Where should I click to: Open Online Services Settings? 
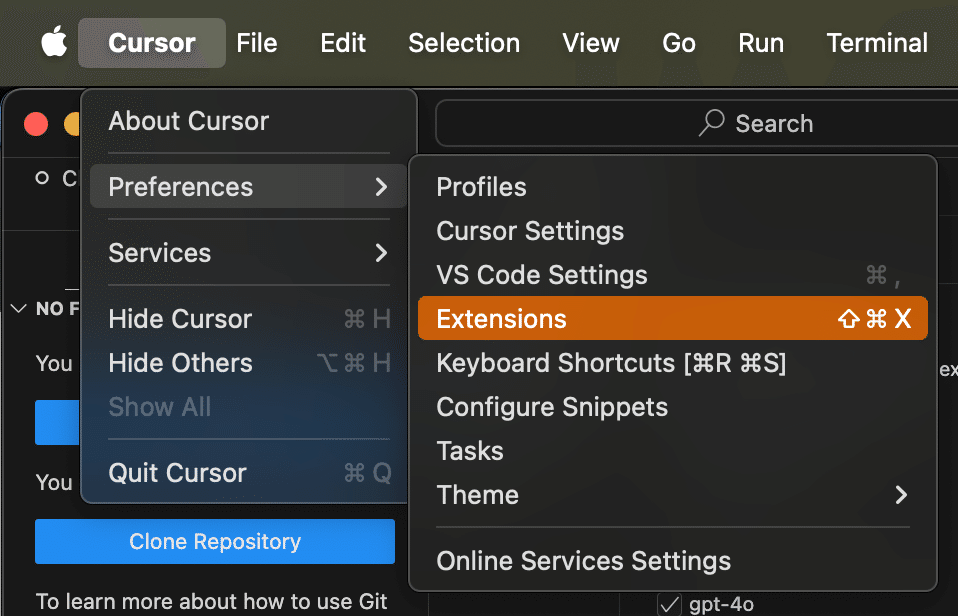(x=673, y=560)
